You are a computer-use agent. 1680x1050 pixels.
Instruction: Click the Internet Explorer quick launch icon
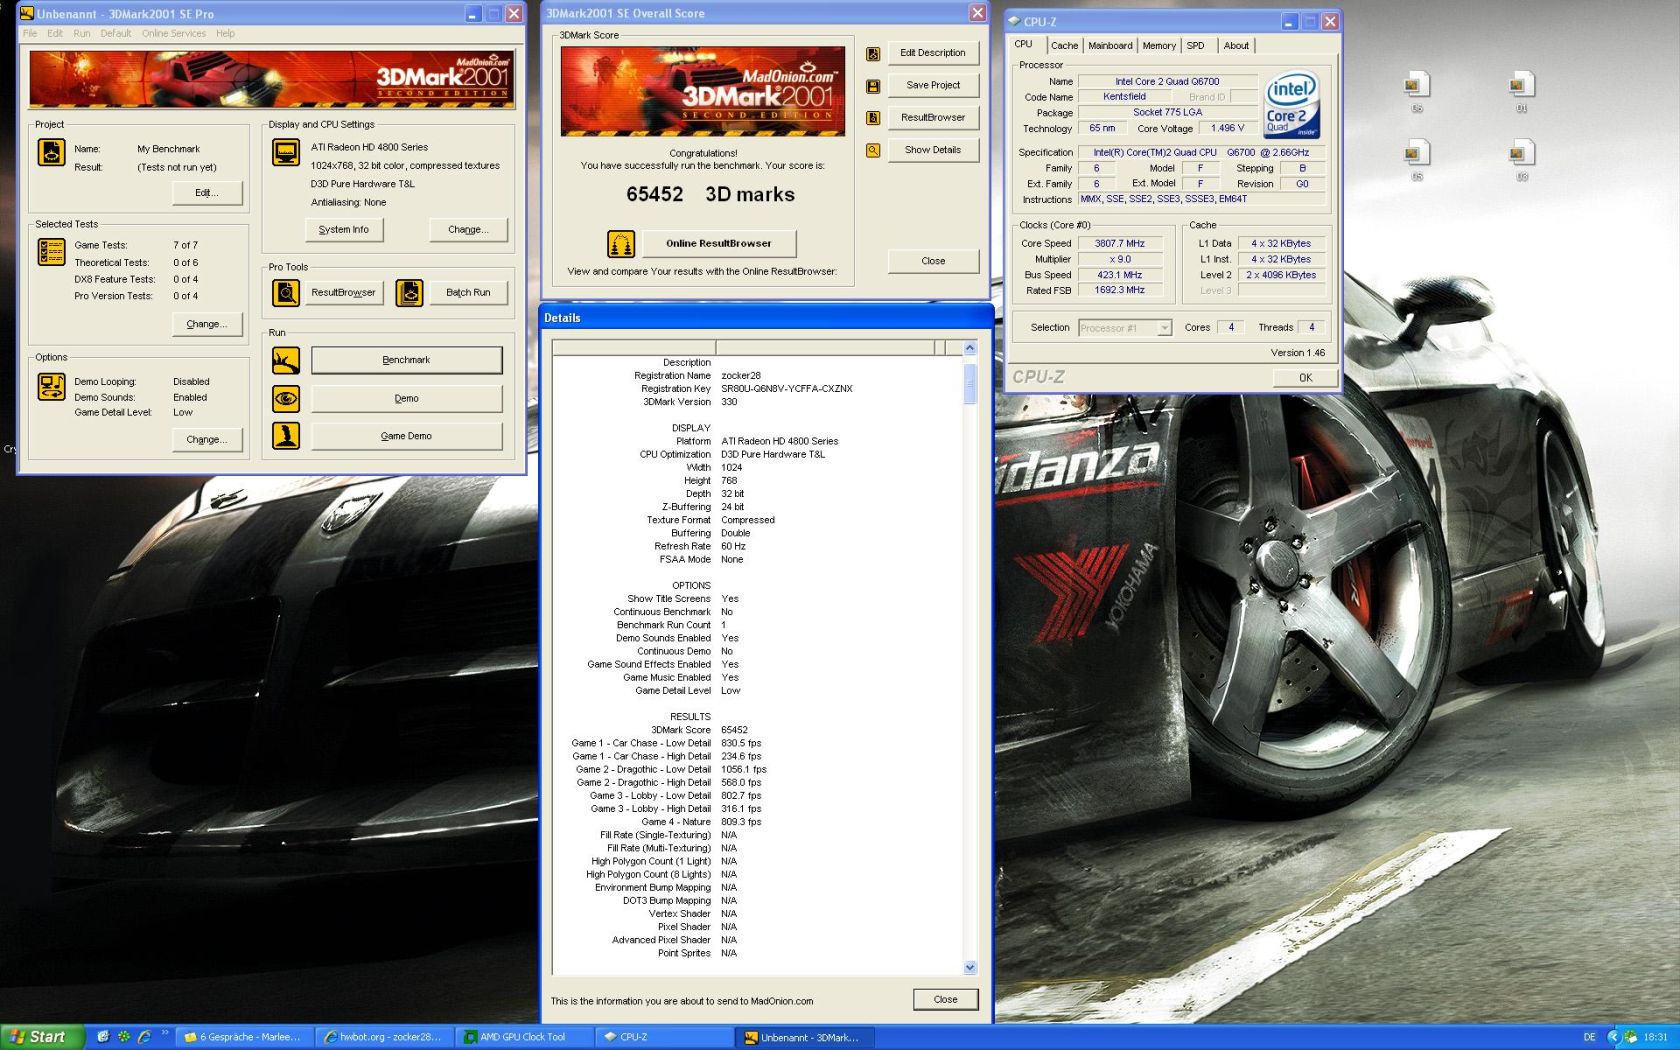click(144, 1037)
